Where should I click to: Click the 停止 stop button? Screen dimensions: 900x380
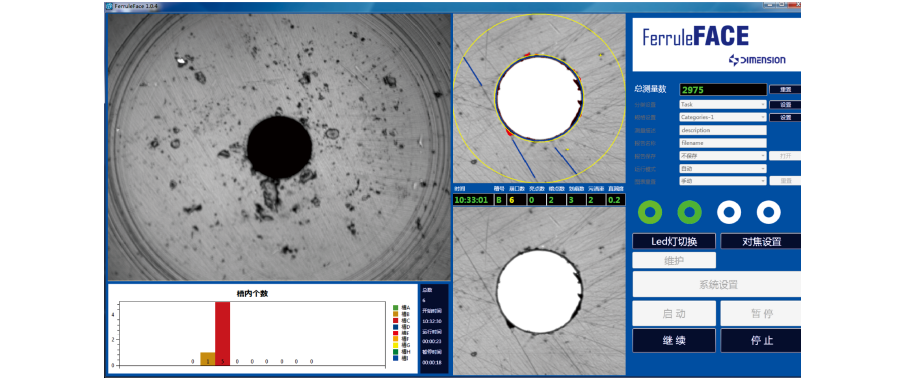pos(760,340)
